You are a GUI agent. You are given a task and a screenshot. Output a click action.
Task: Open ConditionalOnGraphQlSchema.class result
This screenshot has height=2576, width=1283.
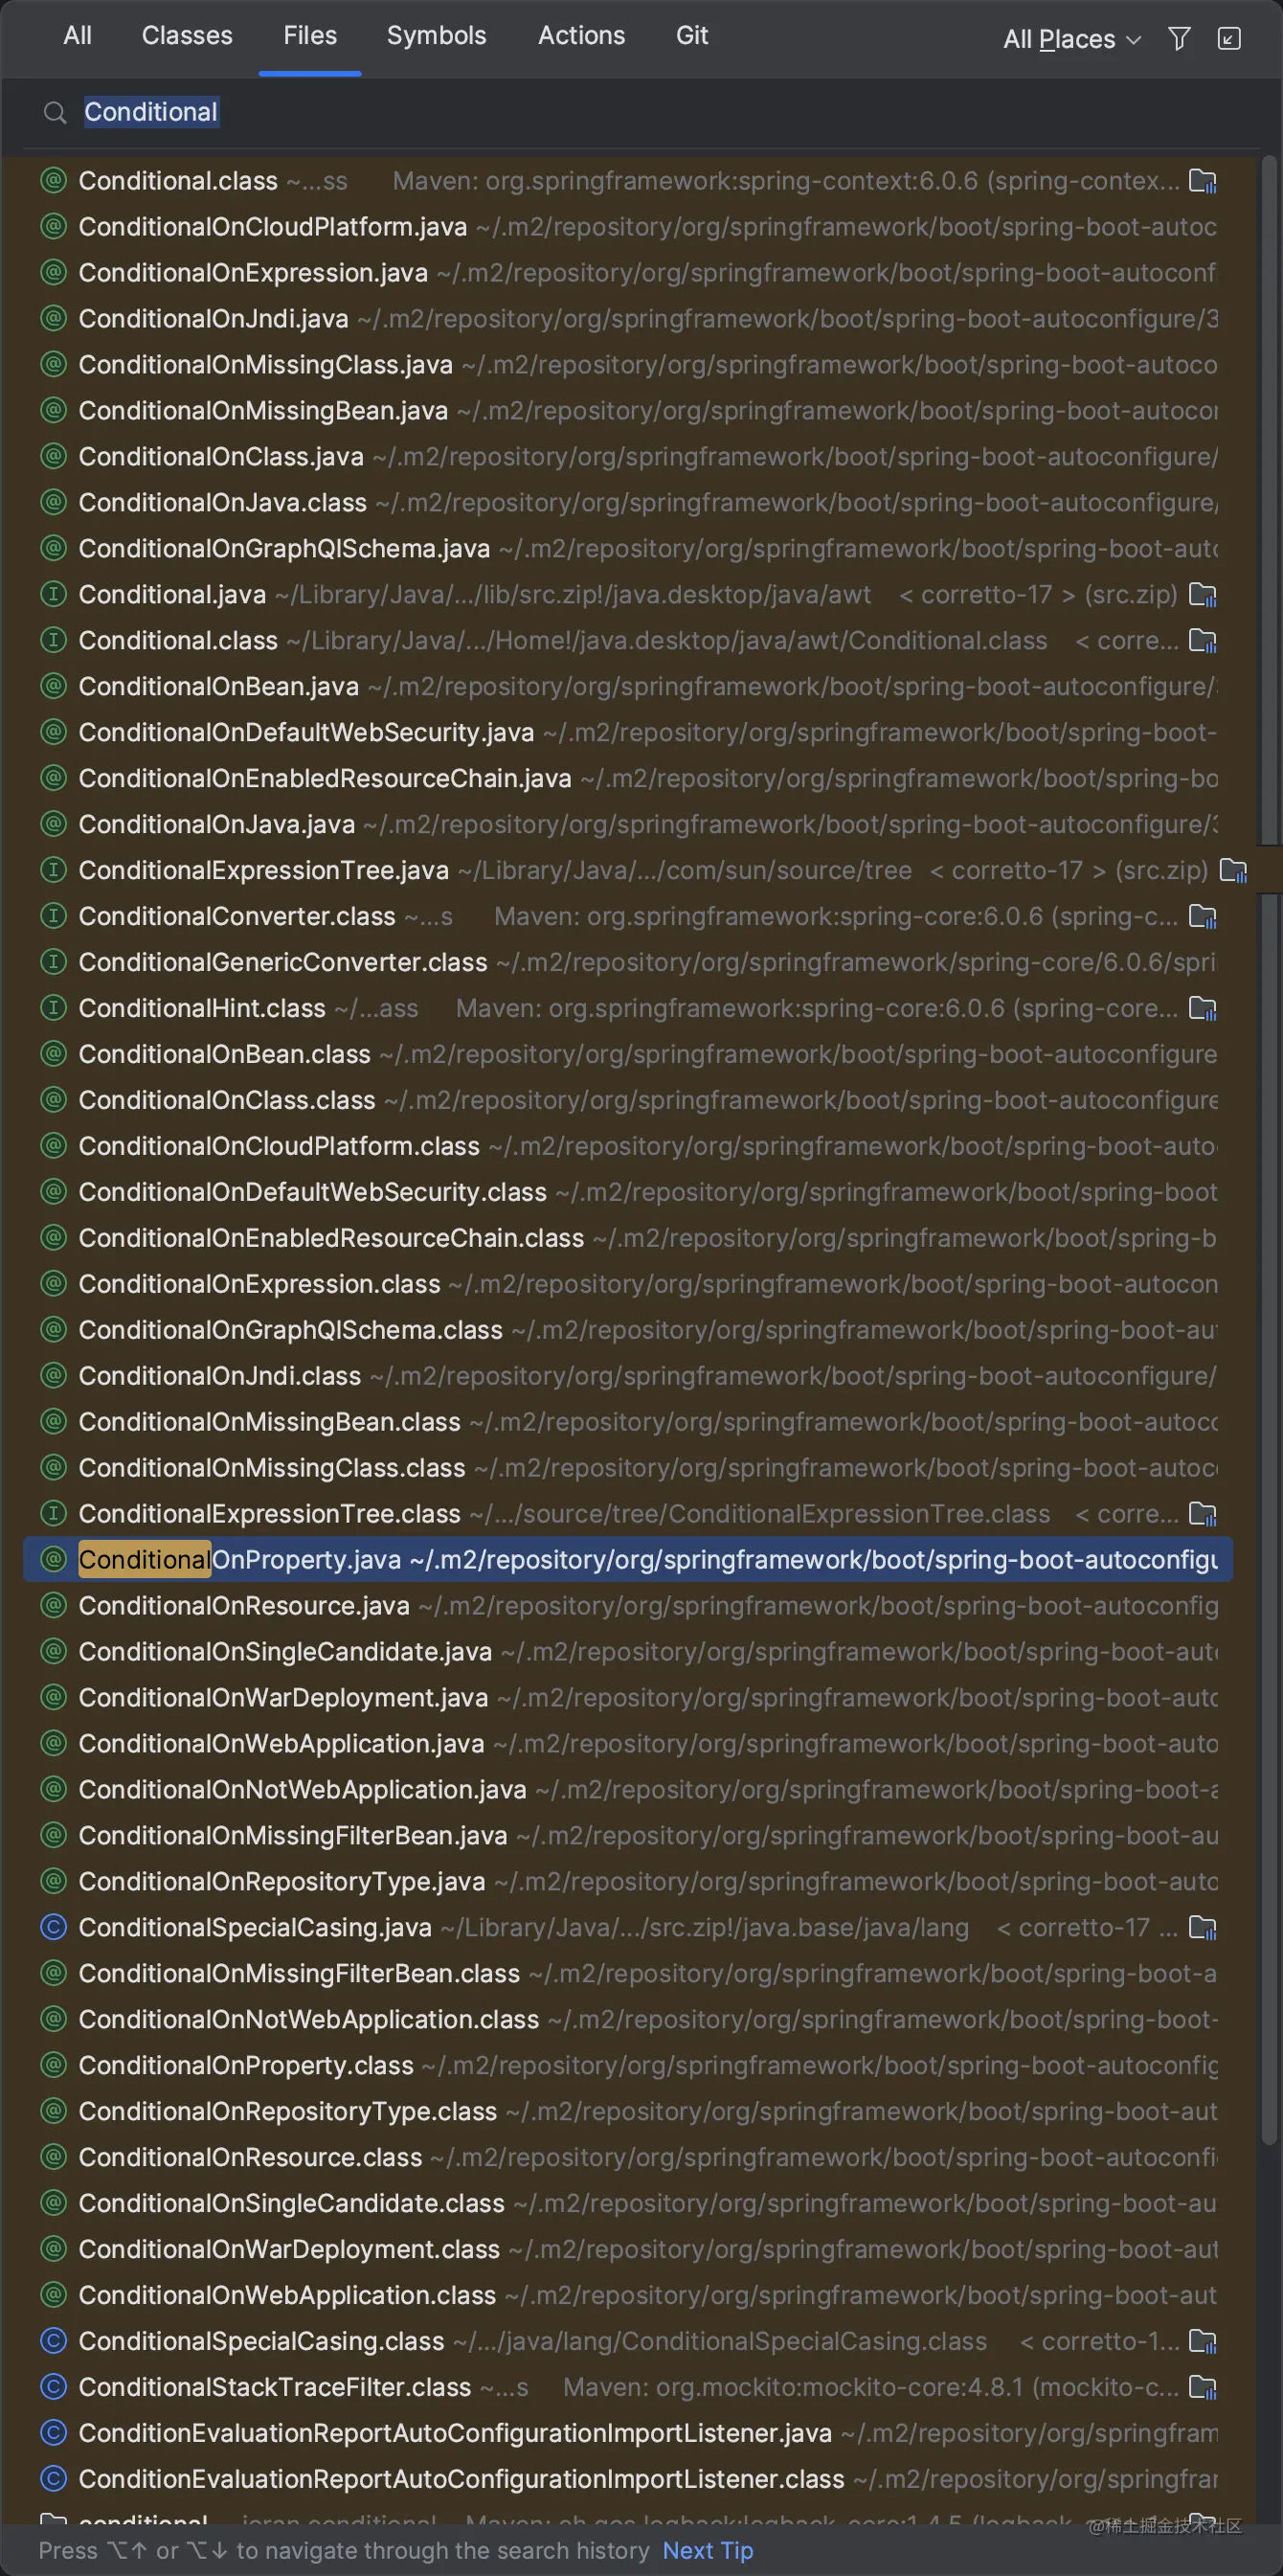point(628,1331)
